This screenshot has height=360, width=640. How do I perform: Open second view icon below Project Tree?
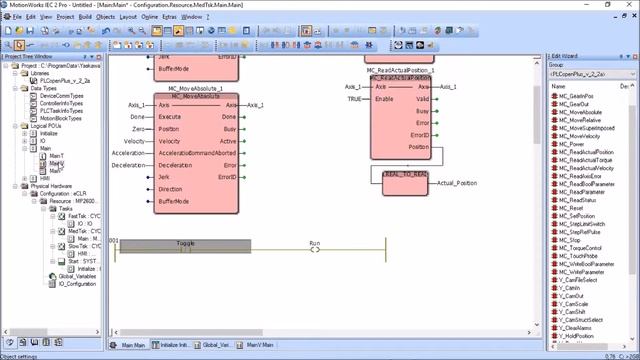coord(22,342)
